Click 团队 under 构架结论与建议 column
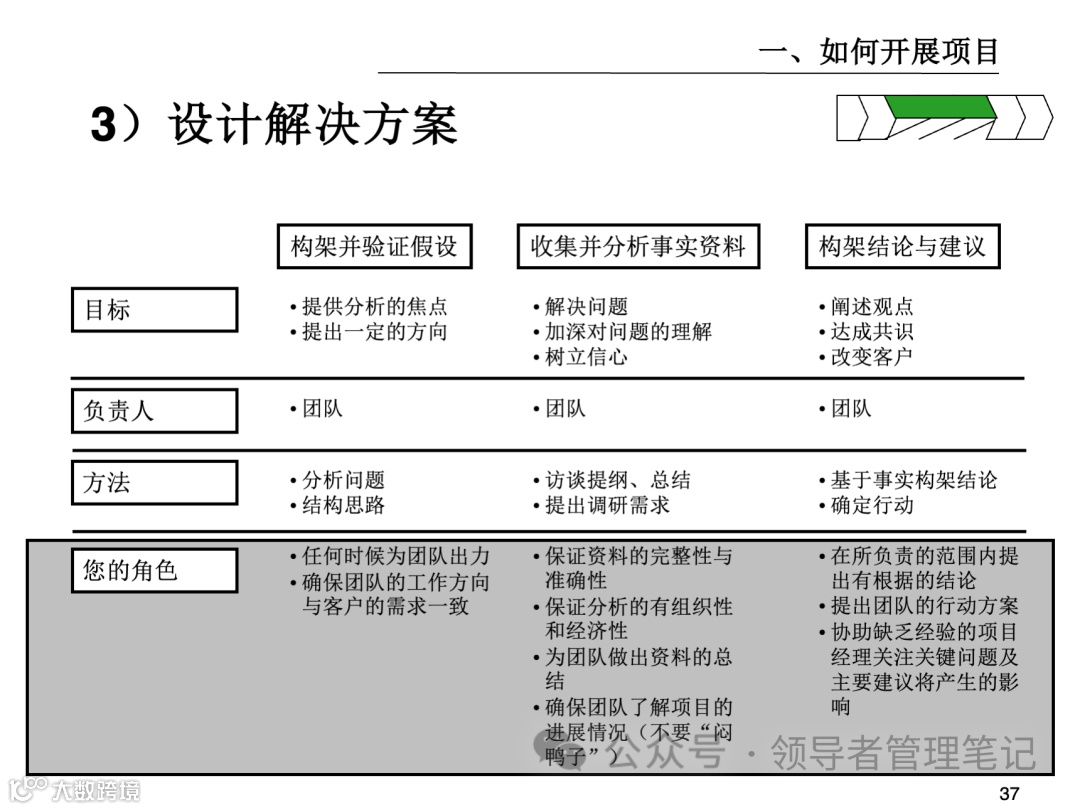Screen dimensions: 1080x810 [x=845, y=408]
